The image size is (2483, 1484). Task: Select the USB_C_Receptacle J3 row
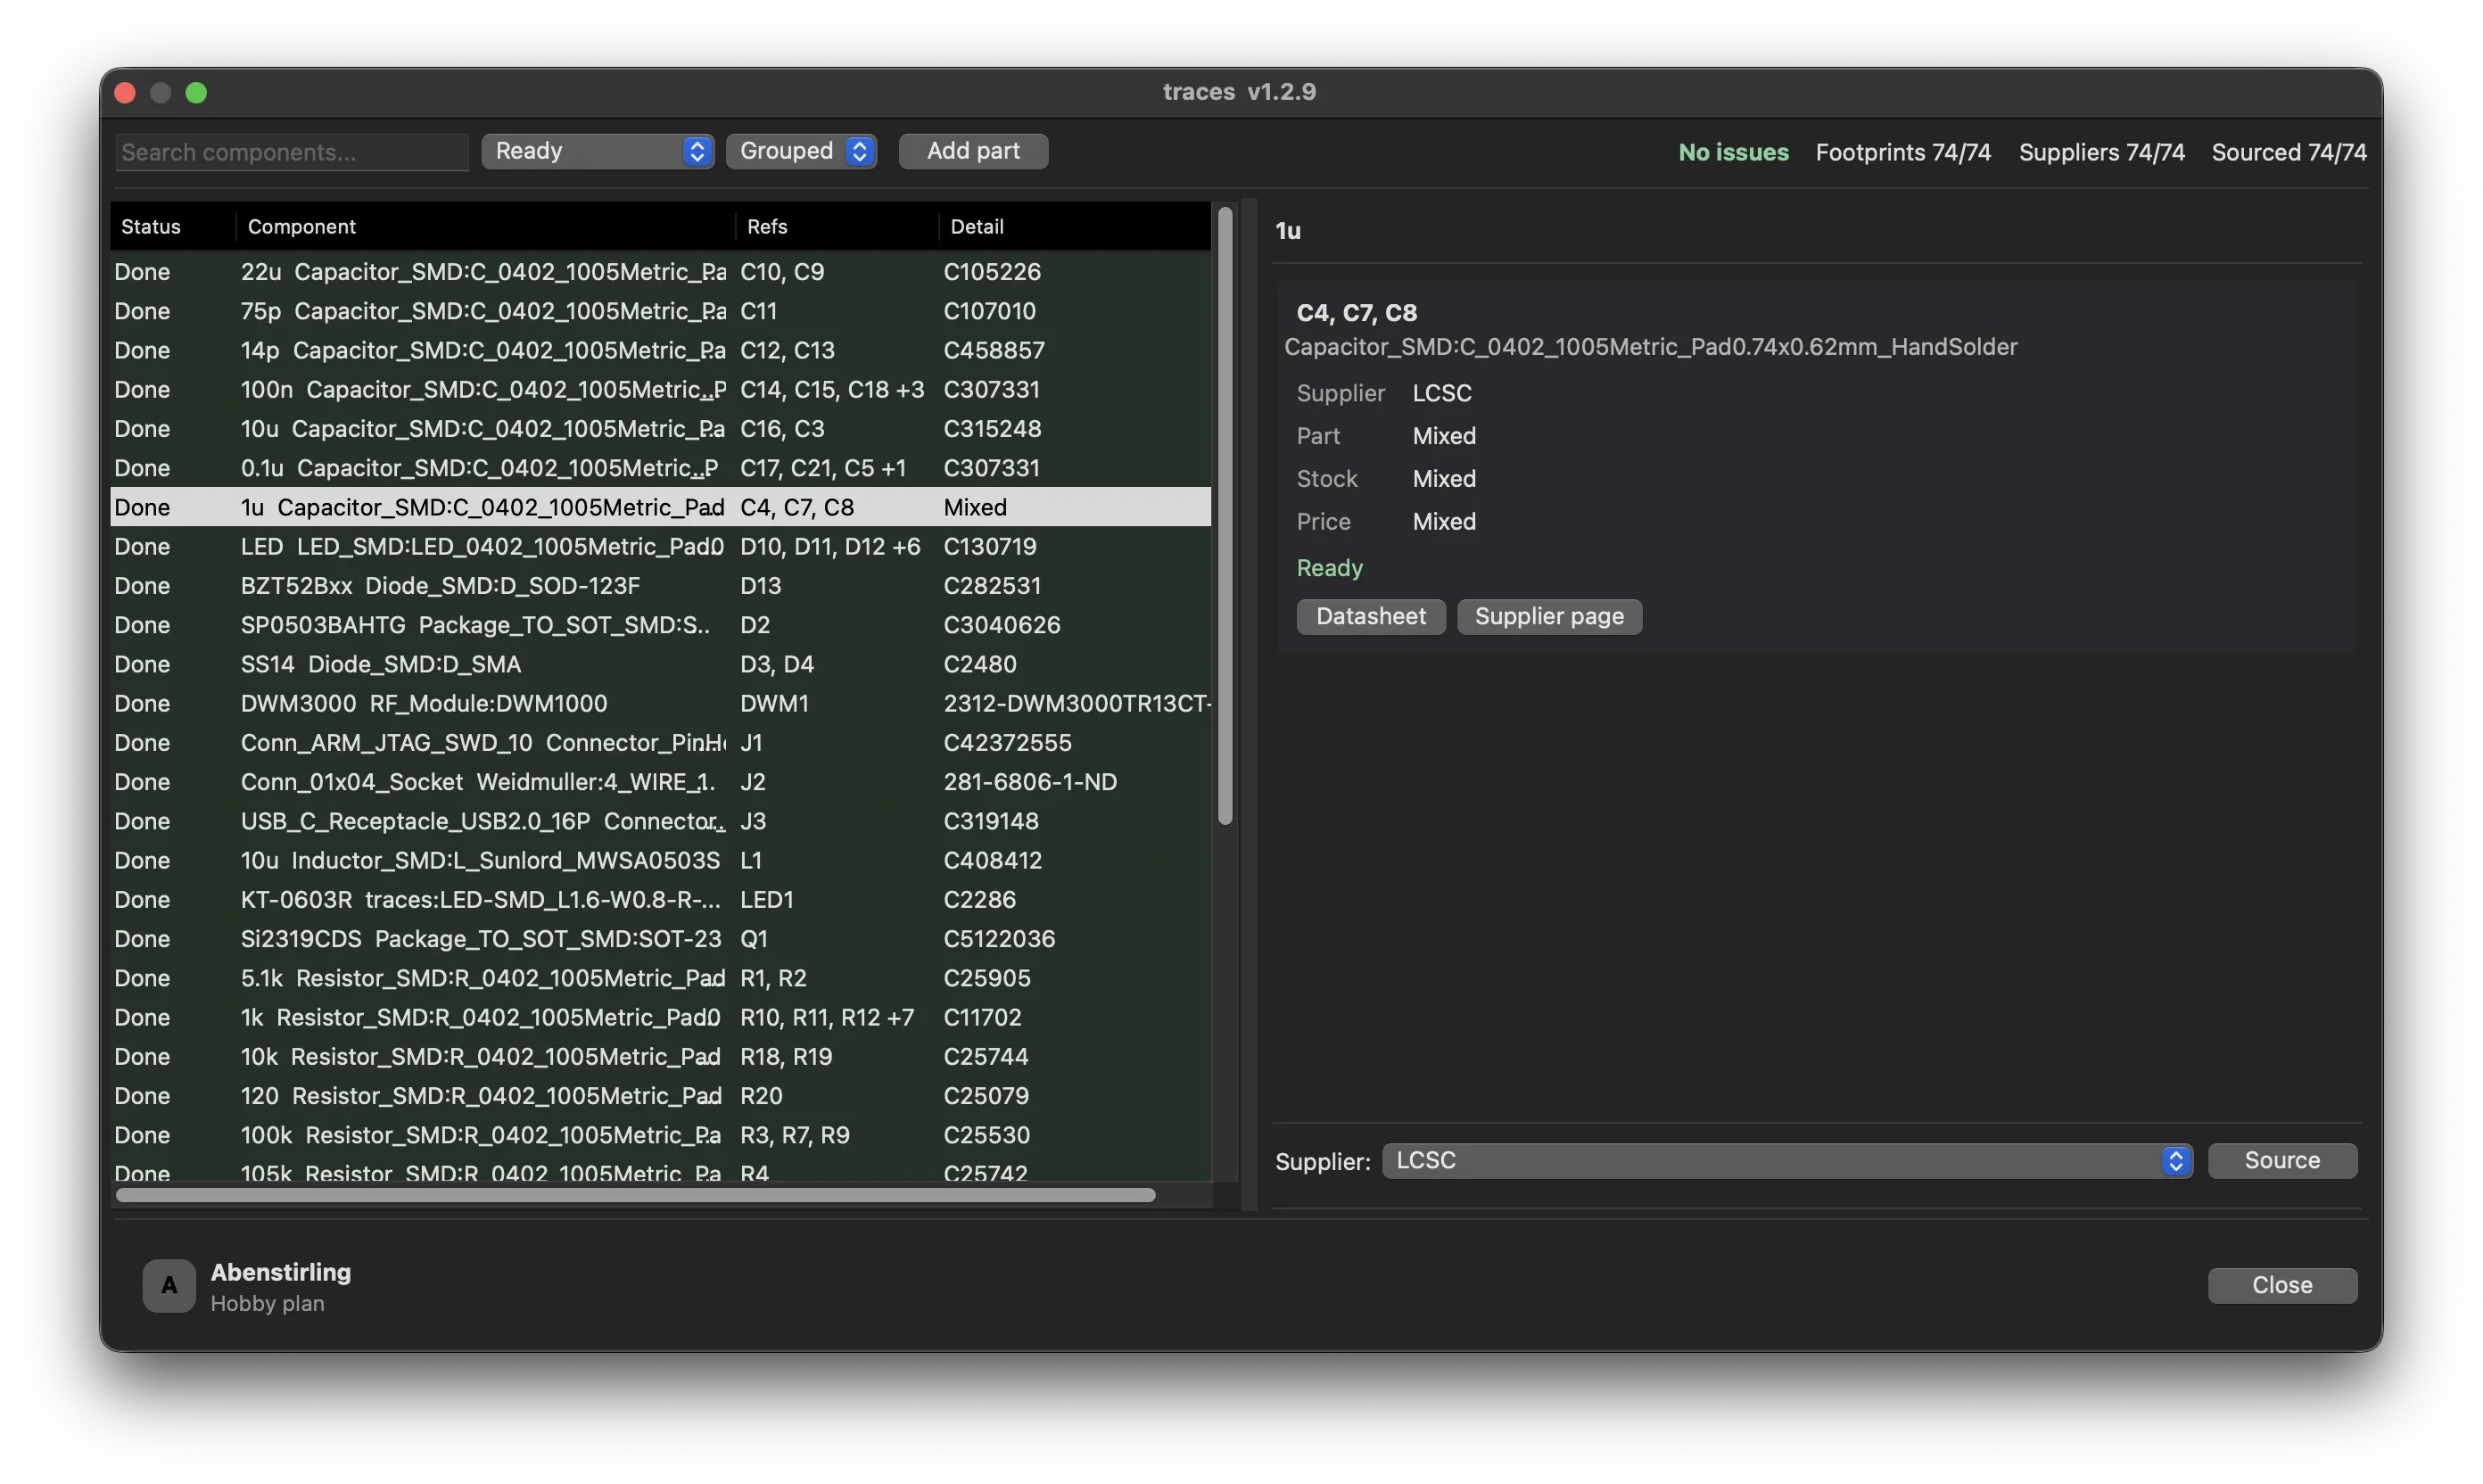pos(660,821)
